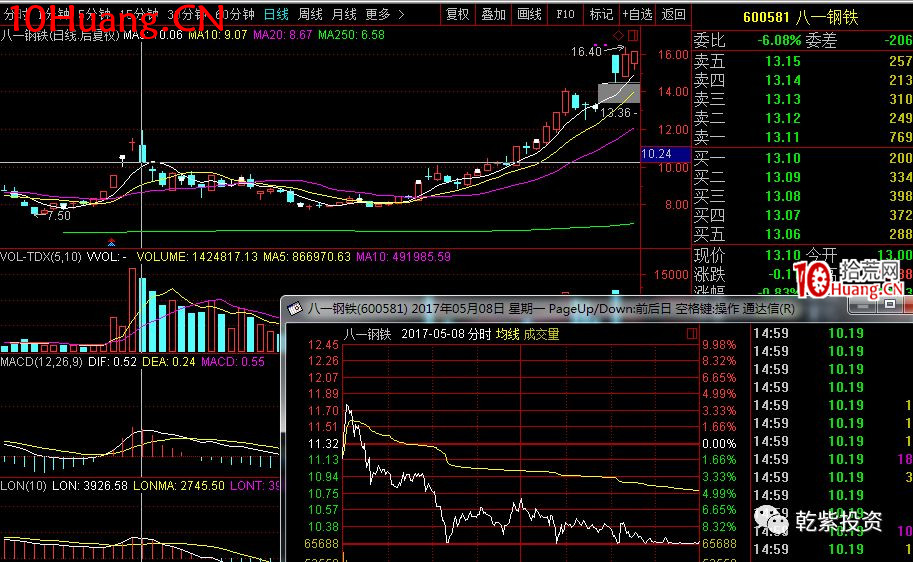Click the DEA: 0.24 value
This screenshot has width=913, height=562.
169,362
